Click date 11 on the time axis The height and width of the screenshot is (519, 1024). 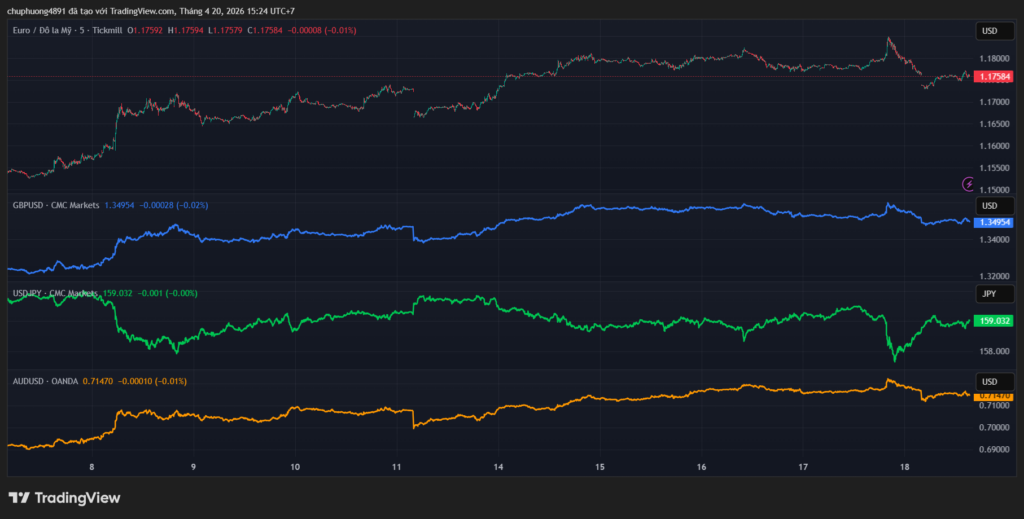click(x=397, y=466)
